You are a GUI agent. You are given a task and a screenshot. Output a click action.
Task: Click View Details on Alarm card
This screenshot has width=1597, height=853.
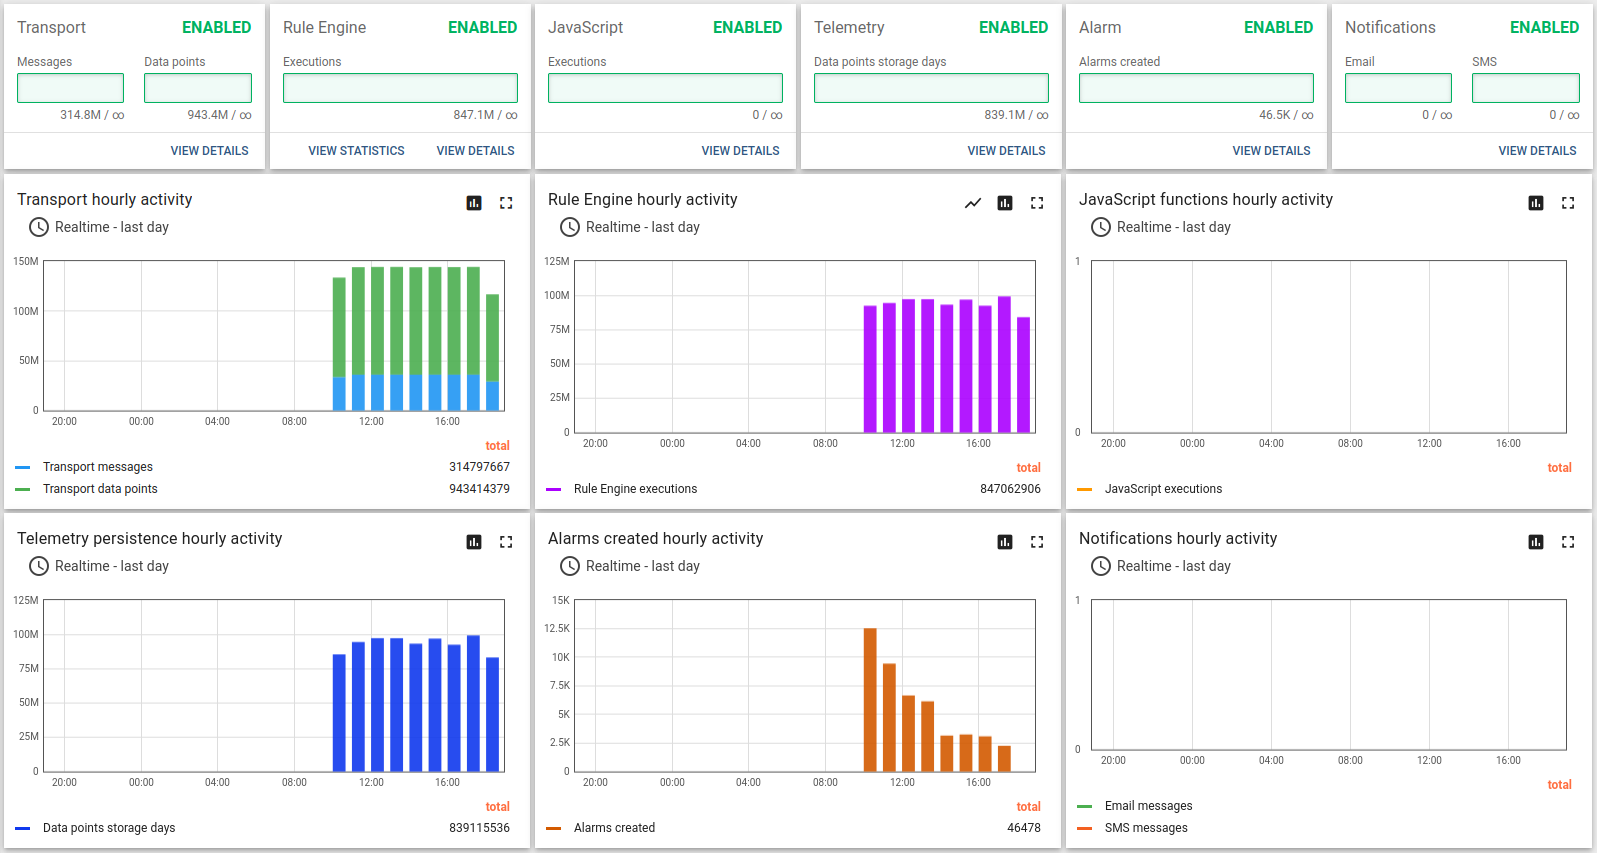1271,151
